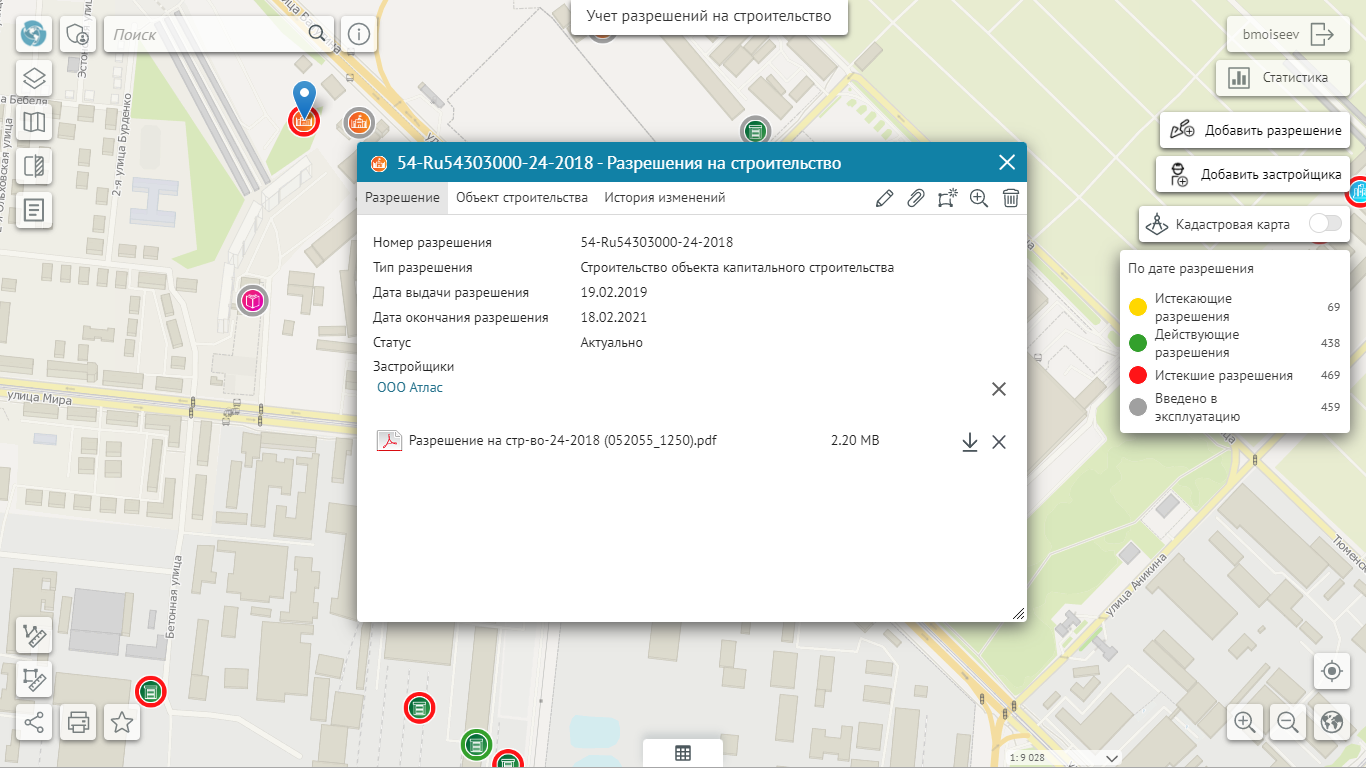Click the star bookmarks icon

122,721
